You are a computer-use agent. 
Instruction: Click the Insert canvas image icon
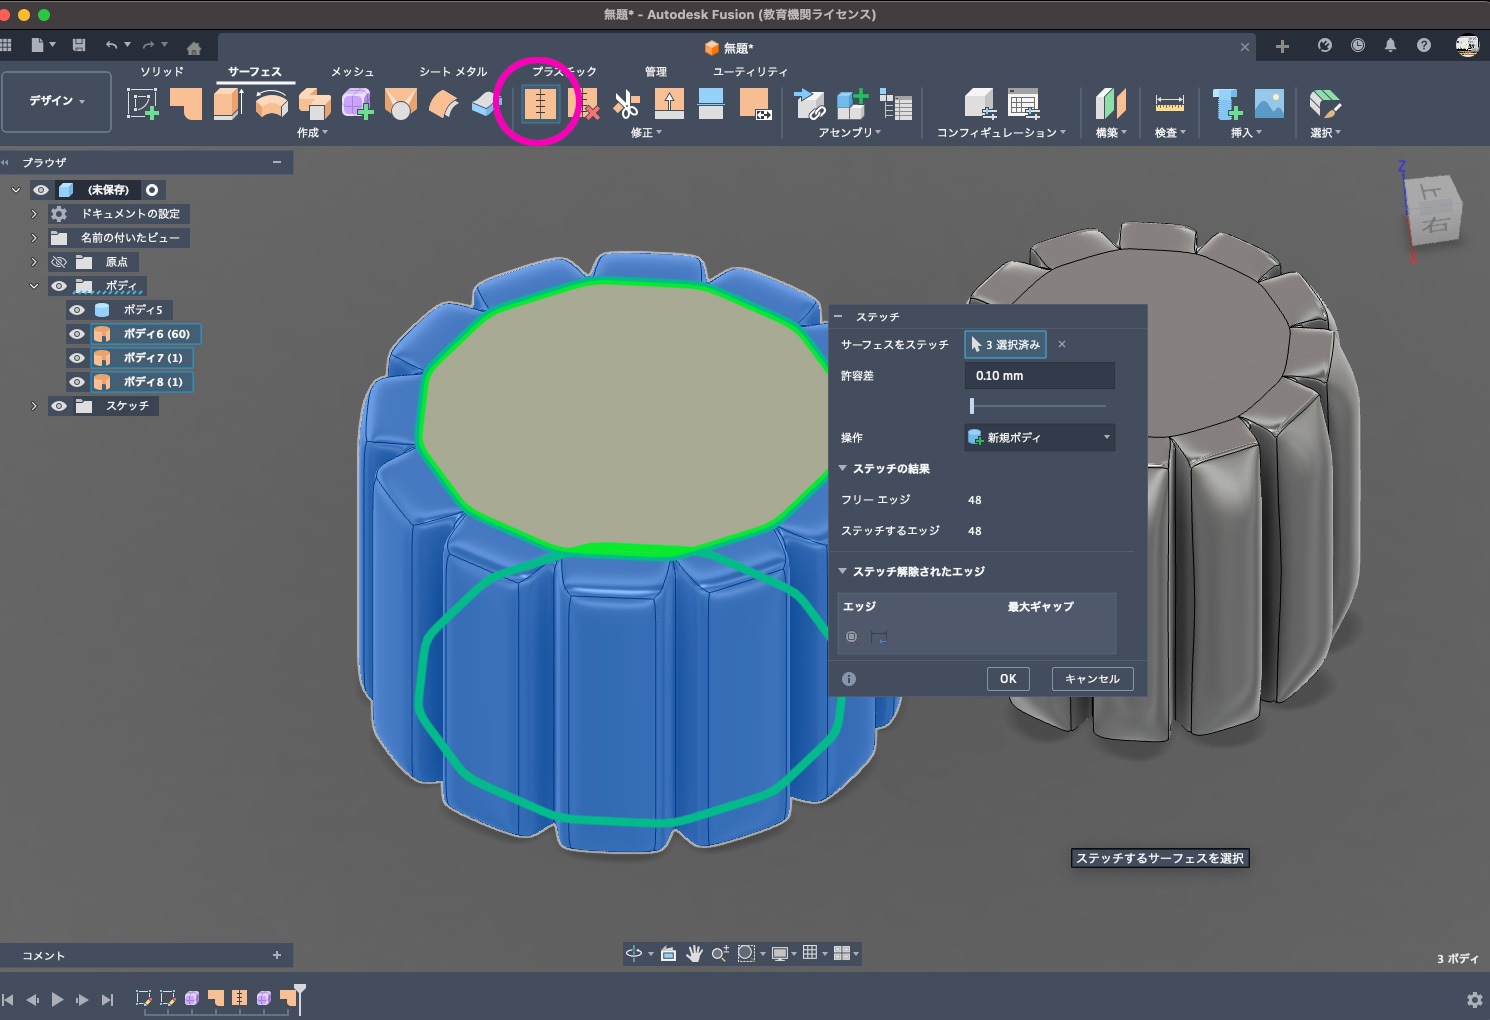click(1268, 104)
